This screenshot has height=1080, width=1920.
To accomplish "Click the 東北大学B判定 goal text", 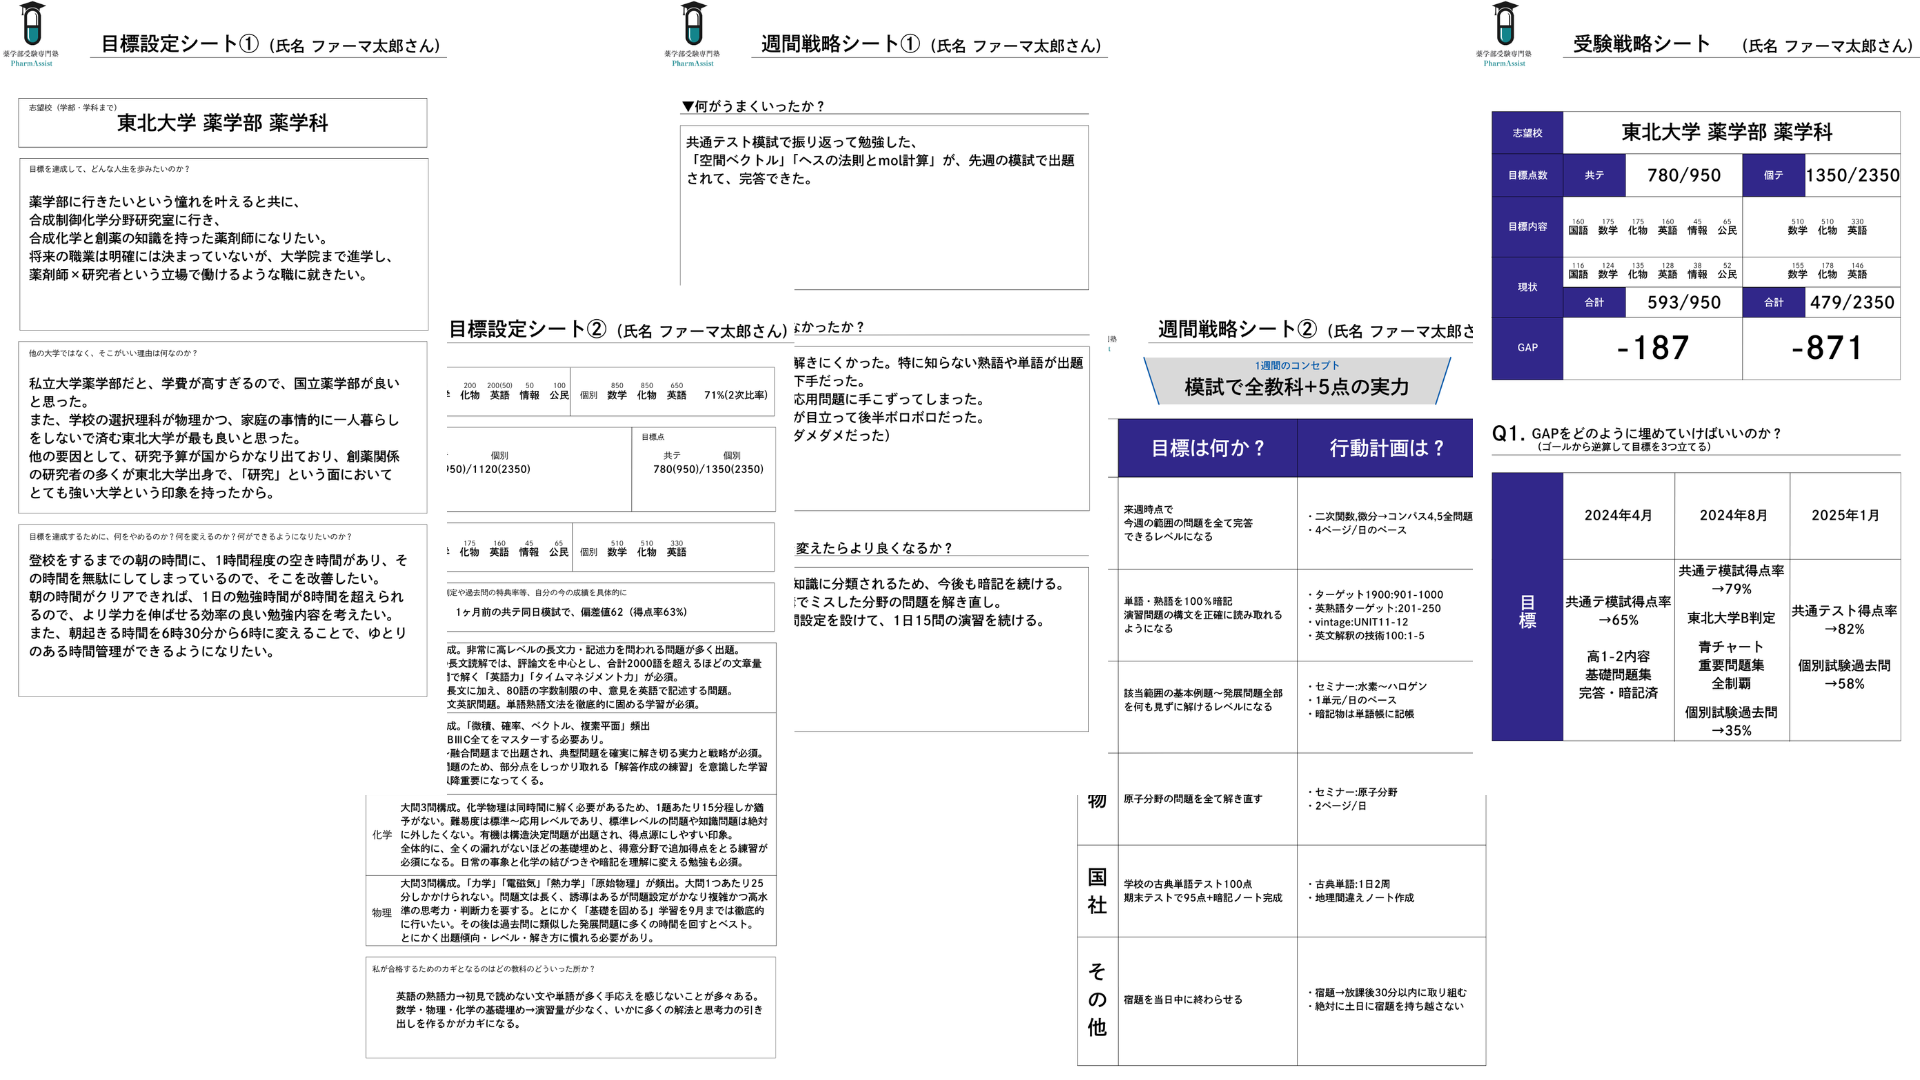I will pyautogui.click(x=1731, y=618).
